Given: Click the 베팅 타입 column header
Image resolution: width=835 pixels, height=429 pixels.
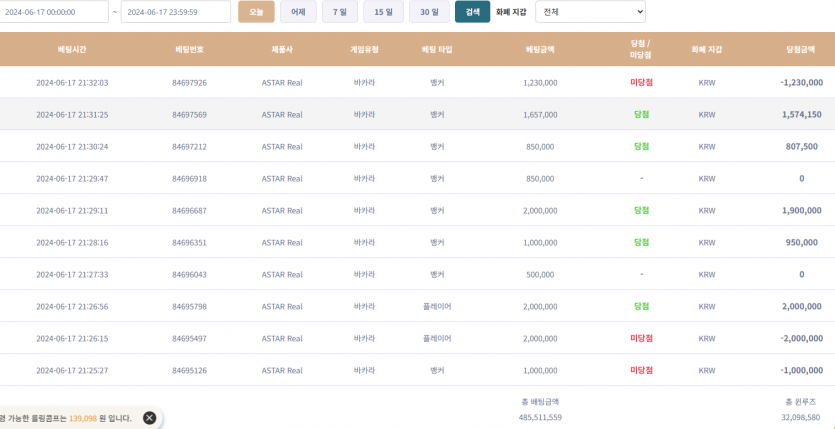Looking at the screenshot, I should 437,50.
